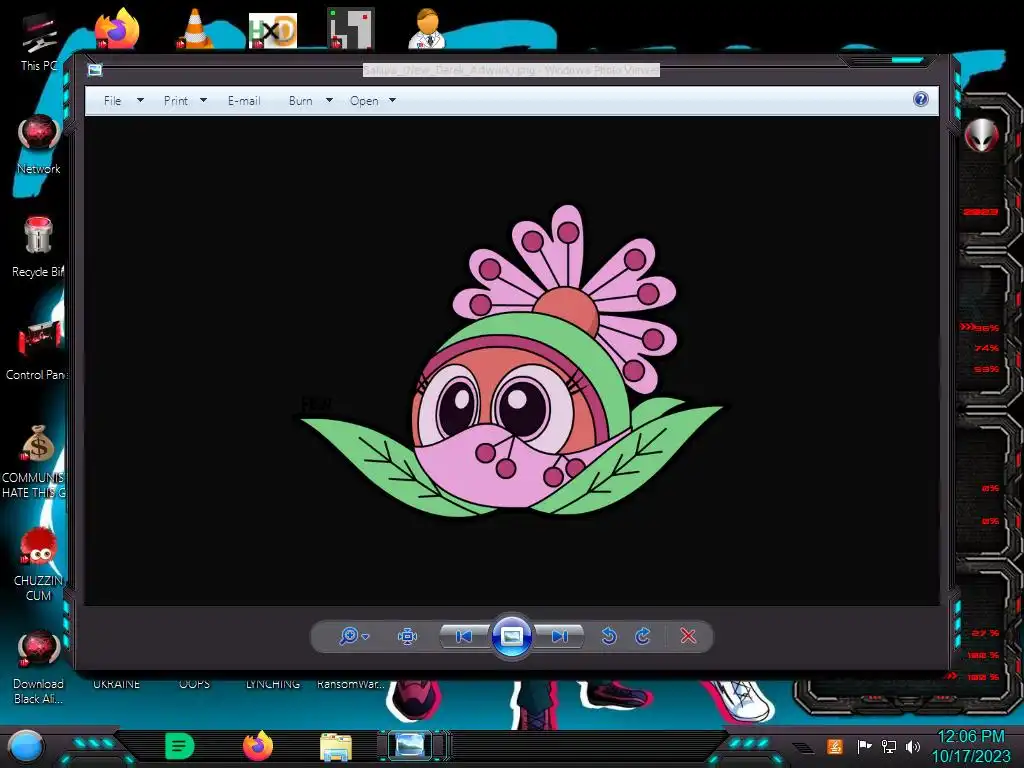Click the Open menu item
This screenshot has width=1024, height=768.
(364, 101)
